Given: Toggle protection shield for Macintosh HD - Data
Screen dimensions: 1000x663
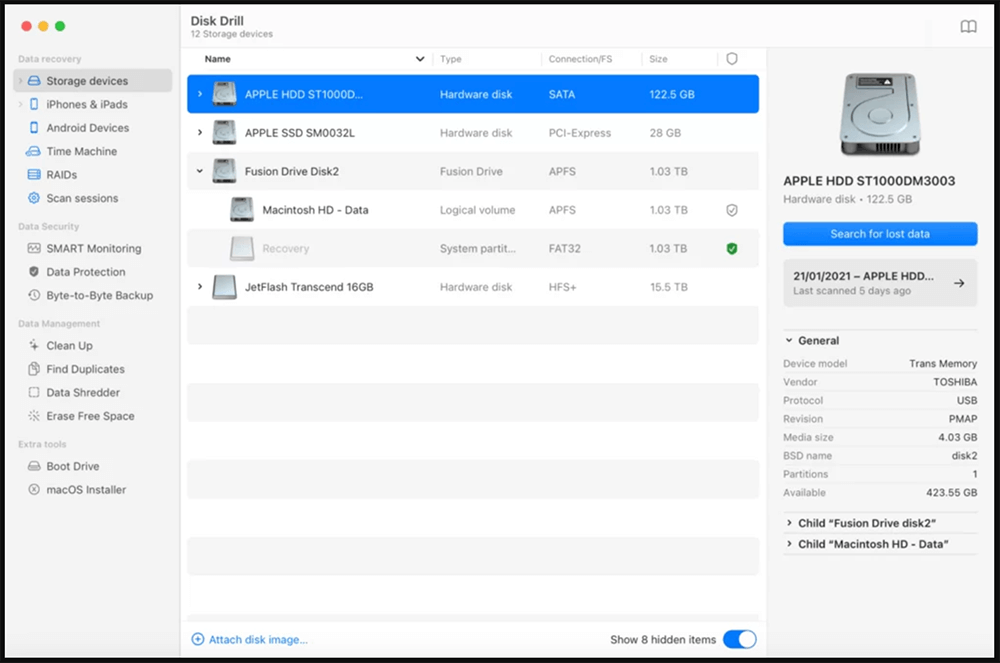Looking at the screenshot, I should click(732, 211).
